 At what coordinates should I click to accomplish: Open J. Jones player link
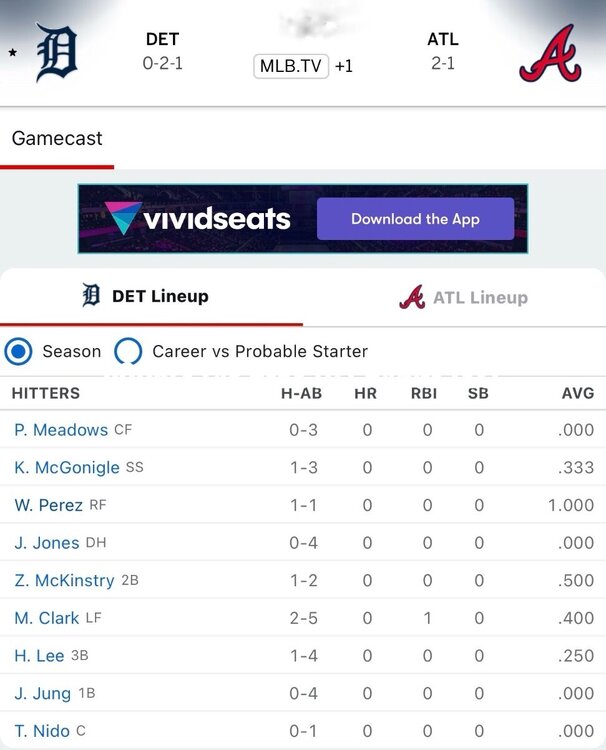(46, 543)
